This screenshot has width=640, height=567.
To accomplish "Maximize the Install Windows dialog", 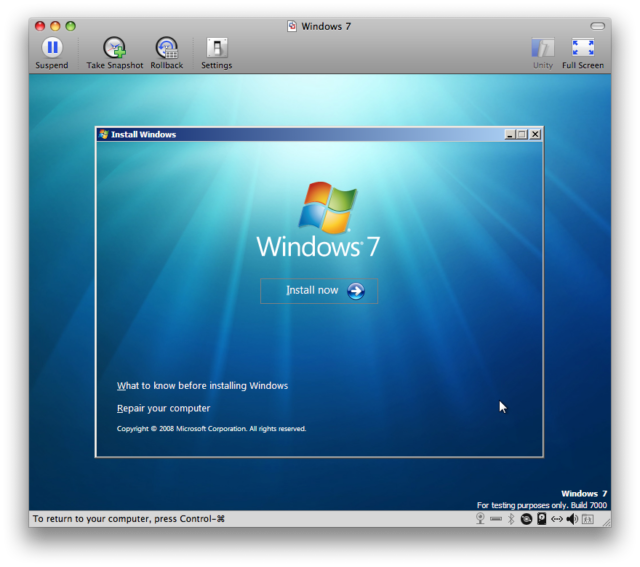I will [x=522, y=134].
